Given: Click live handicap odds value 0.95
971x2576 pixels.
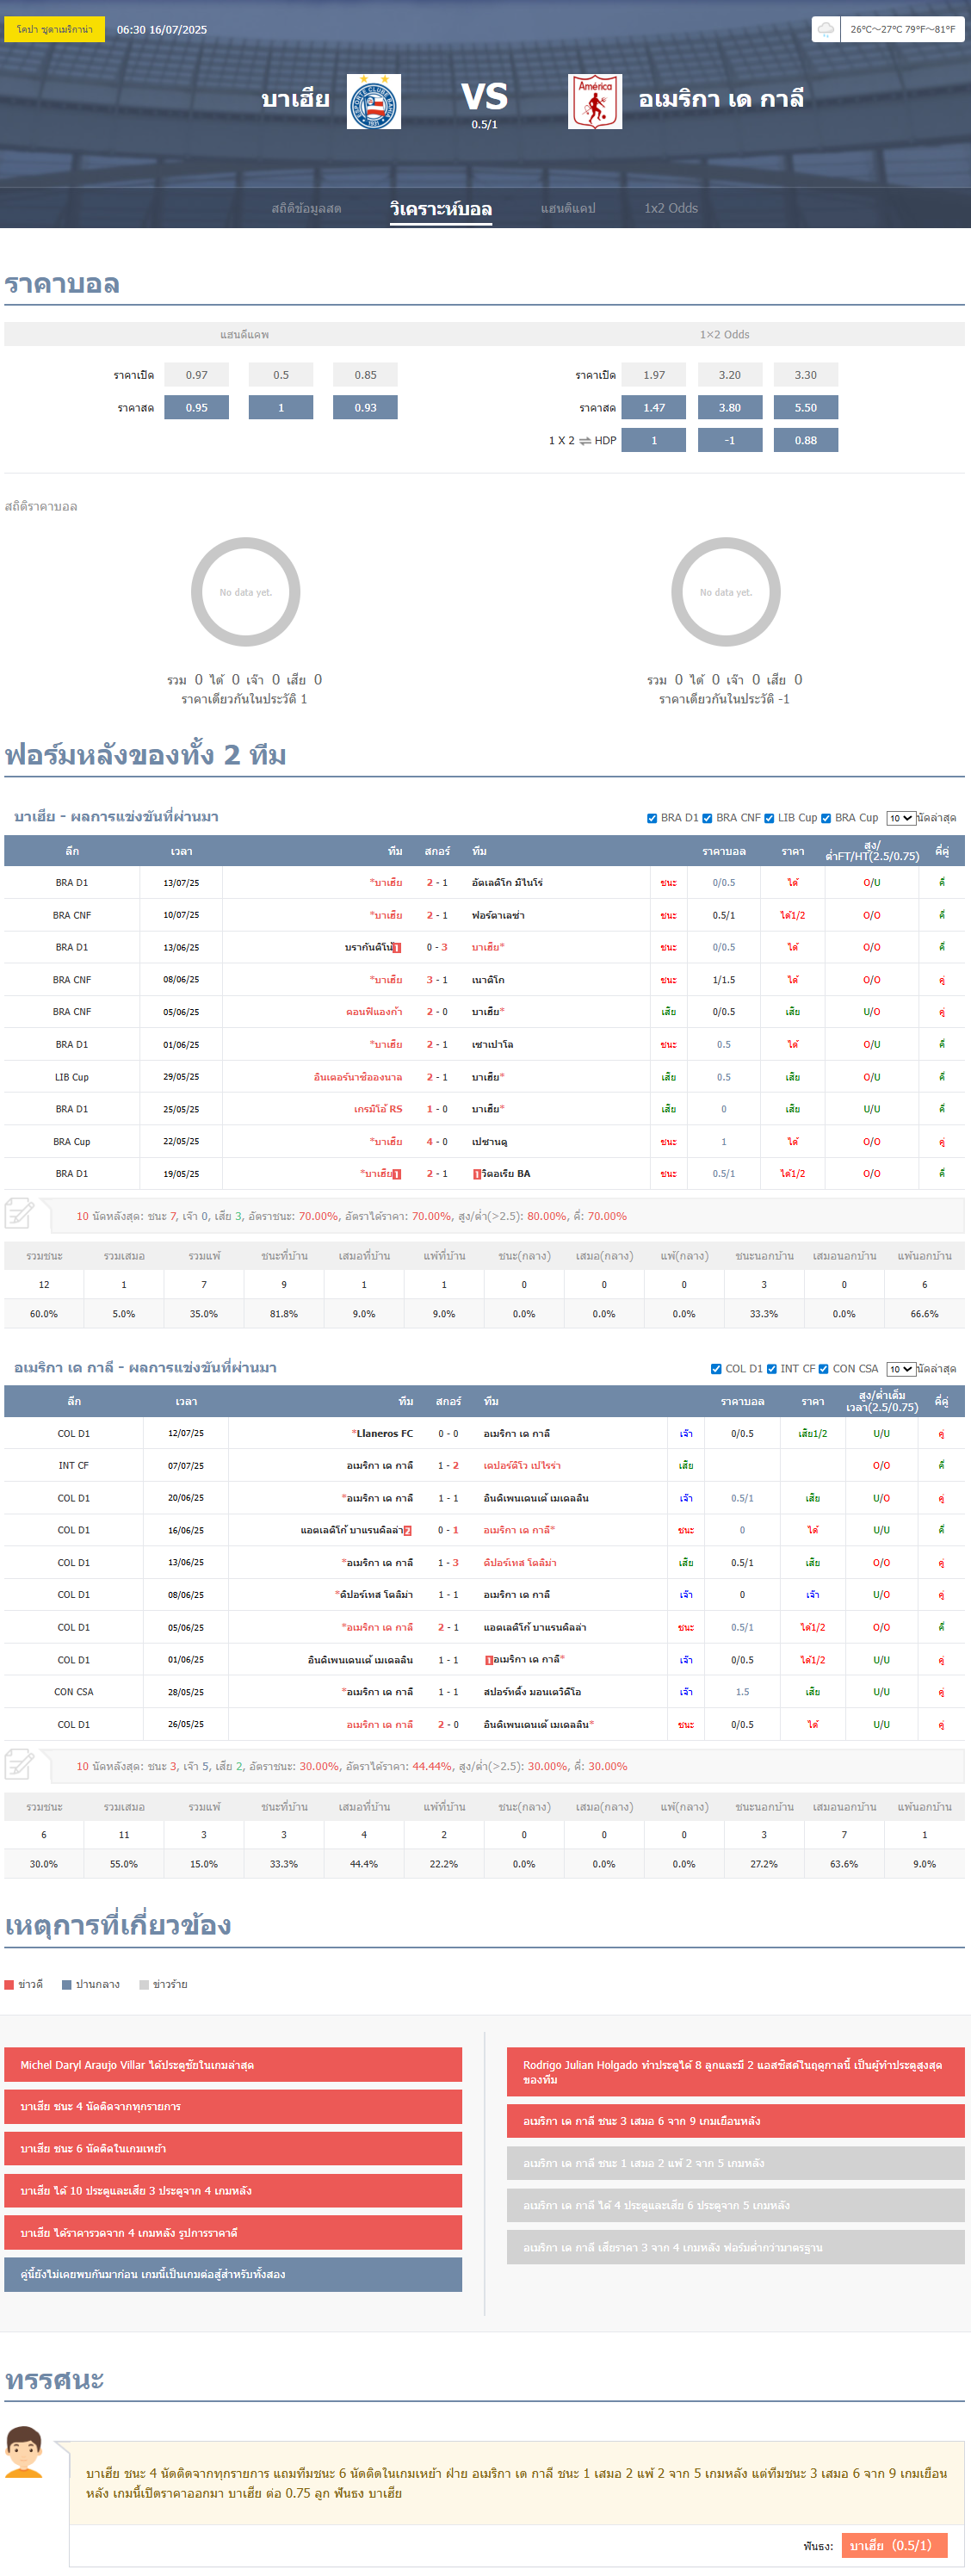Looking at the screenshot, I should [196, 407].
